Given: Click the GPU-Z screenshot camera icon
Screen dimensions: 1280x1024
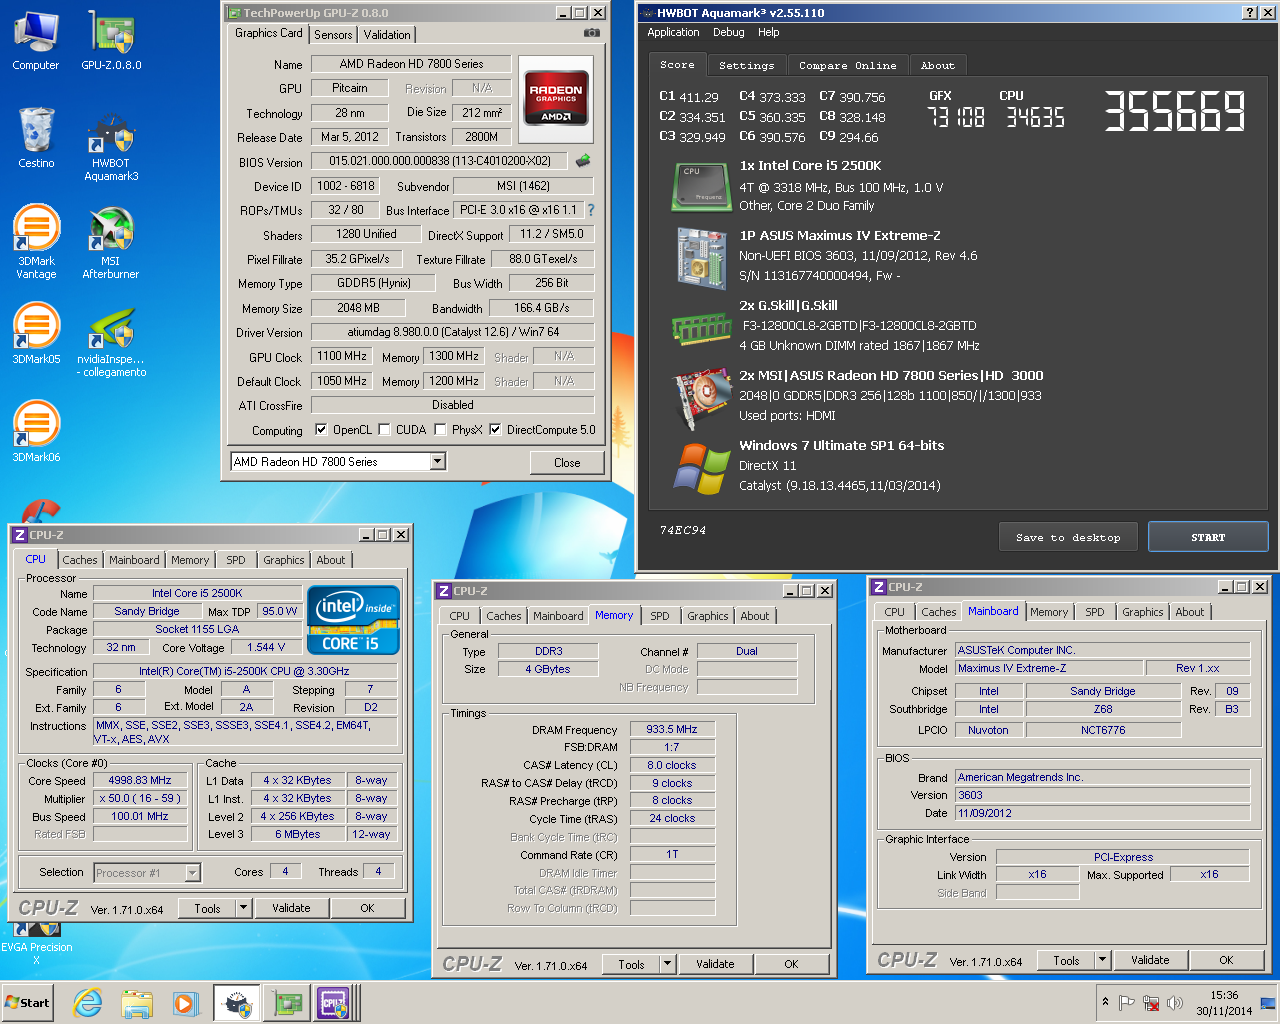Looking at the screenshot, I should [x=592, y=33].
